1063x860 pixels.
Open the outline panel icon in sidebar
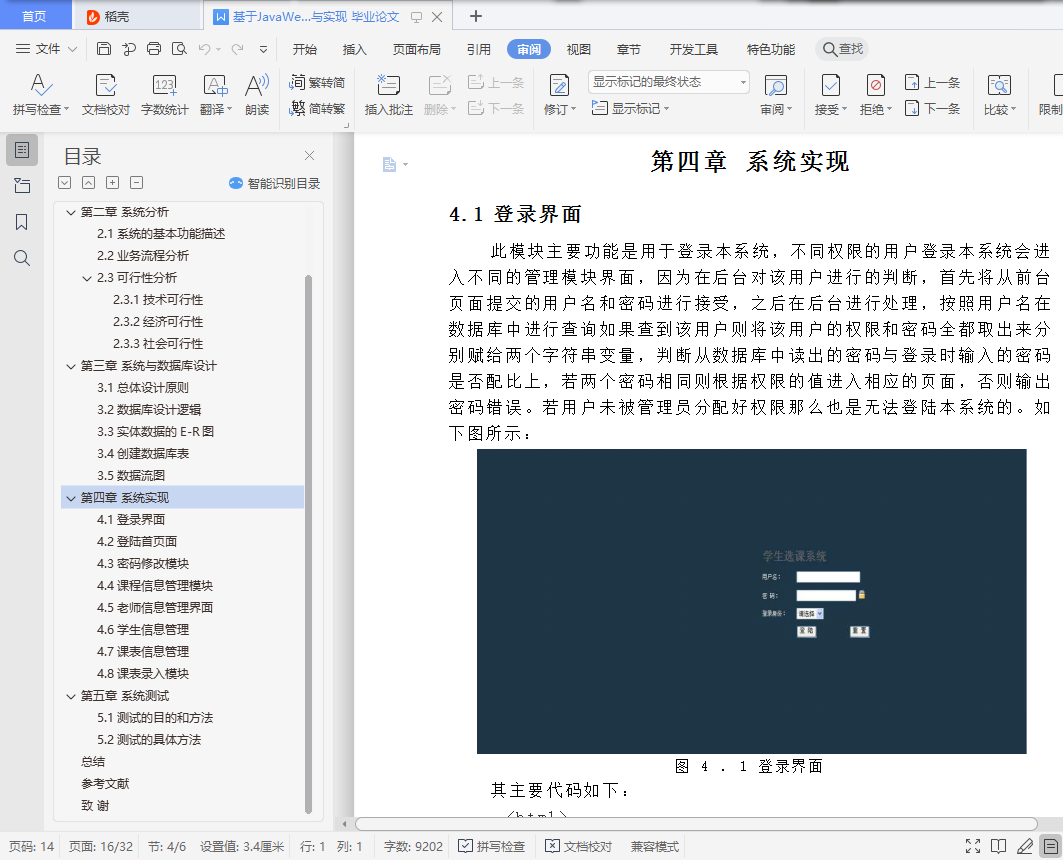pos(22,150)
